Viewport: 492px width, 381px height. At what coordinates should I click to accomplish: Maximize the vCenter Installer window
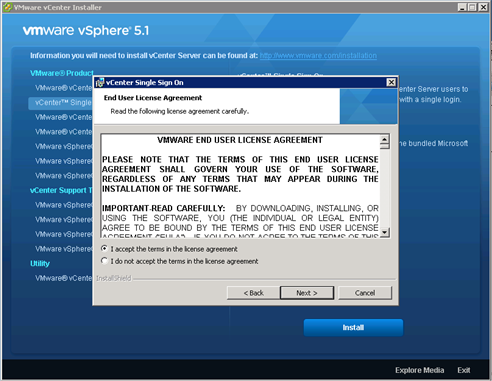[472, 7]
